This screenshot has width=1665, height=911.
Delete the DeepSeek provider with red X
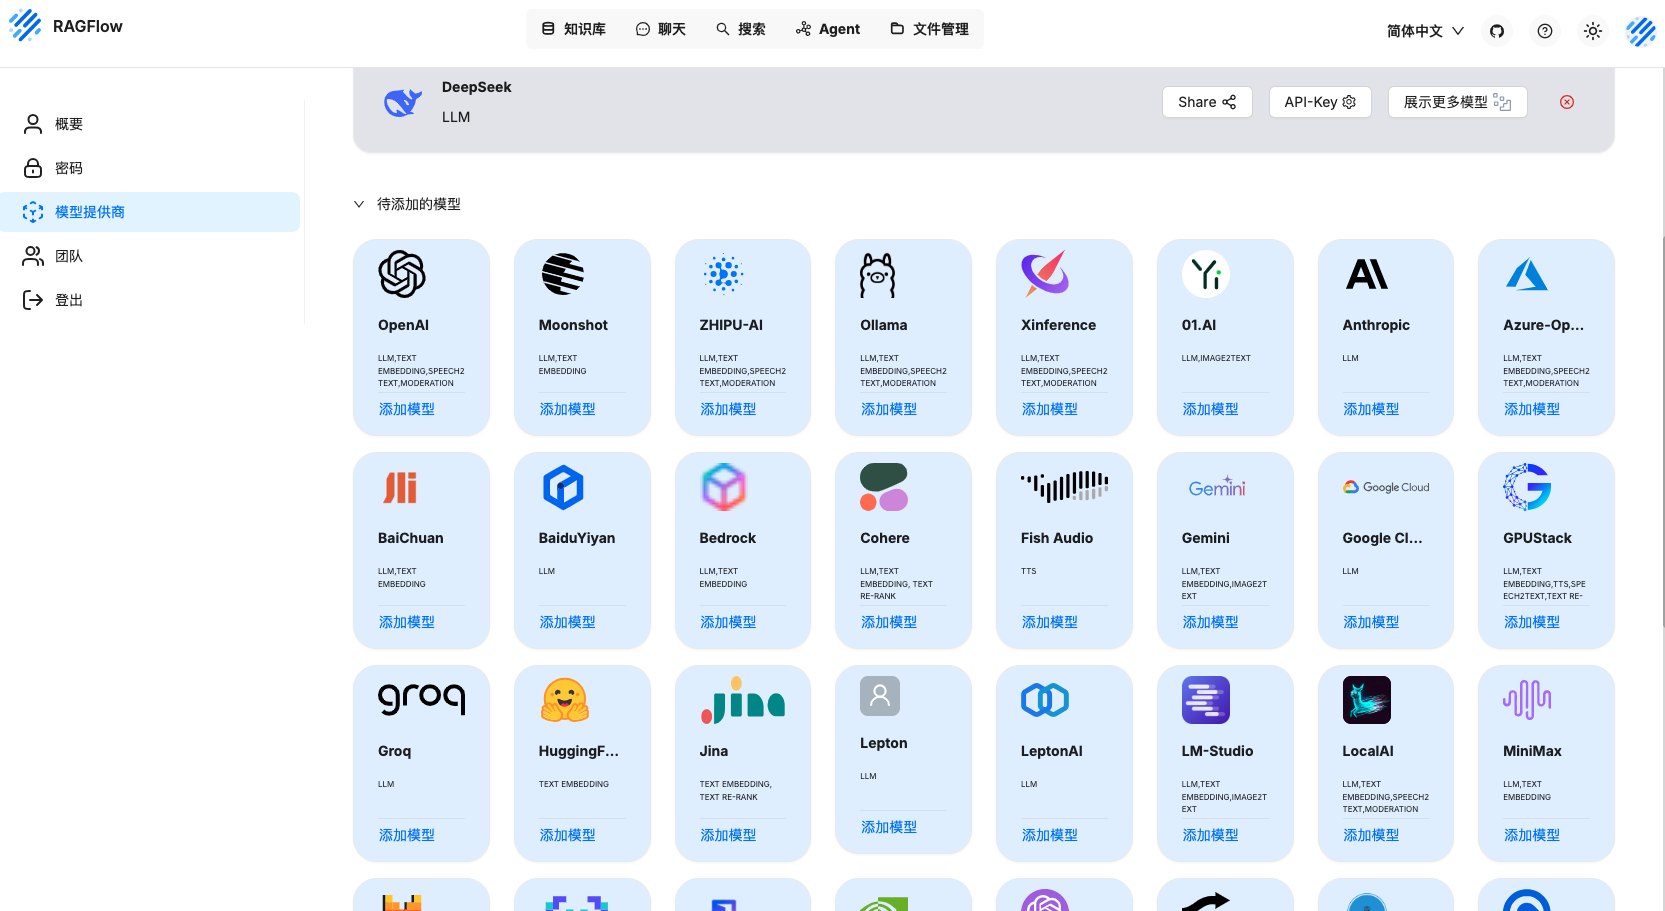(1567, 102)
